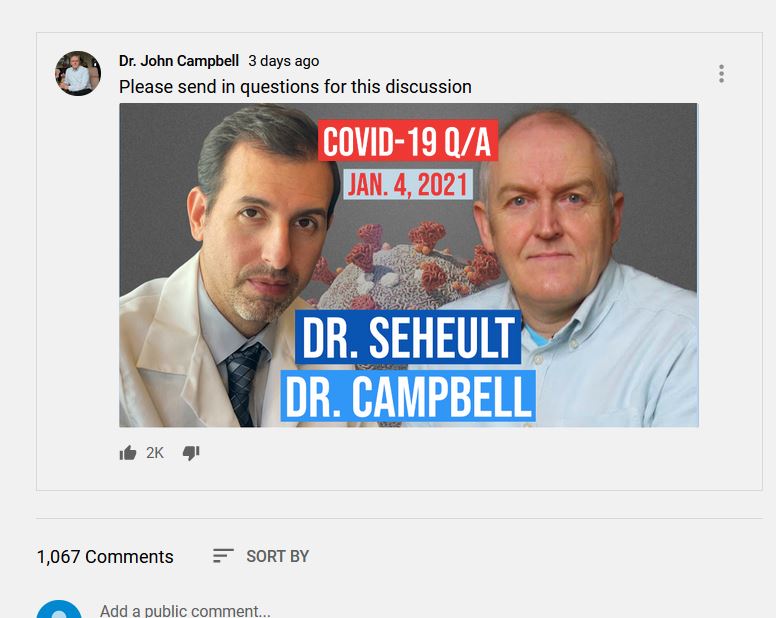Screen dimensions: 776x618
Task: Click the sort lines icon beside SORT BY
Action: tap(223, 556)
